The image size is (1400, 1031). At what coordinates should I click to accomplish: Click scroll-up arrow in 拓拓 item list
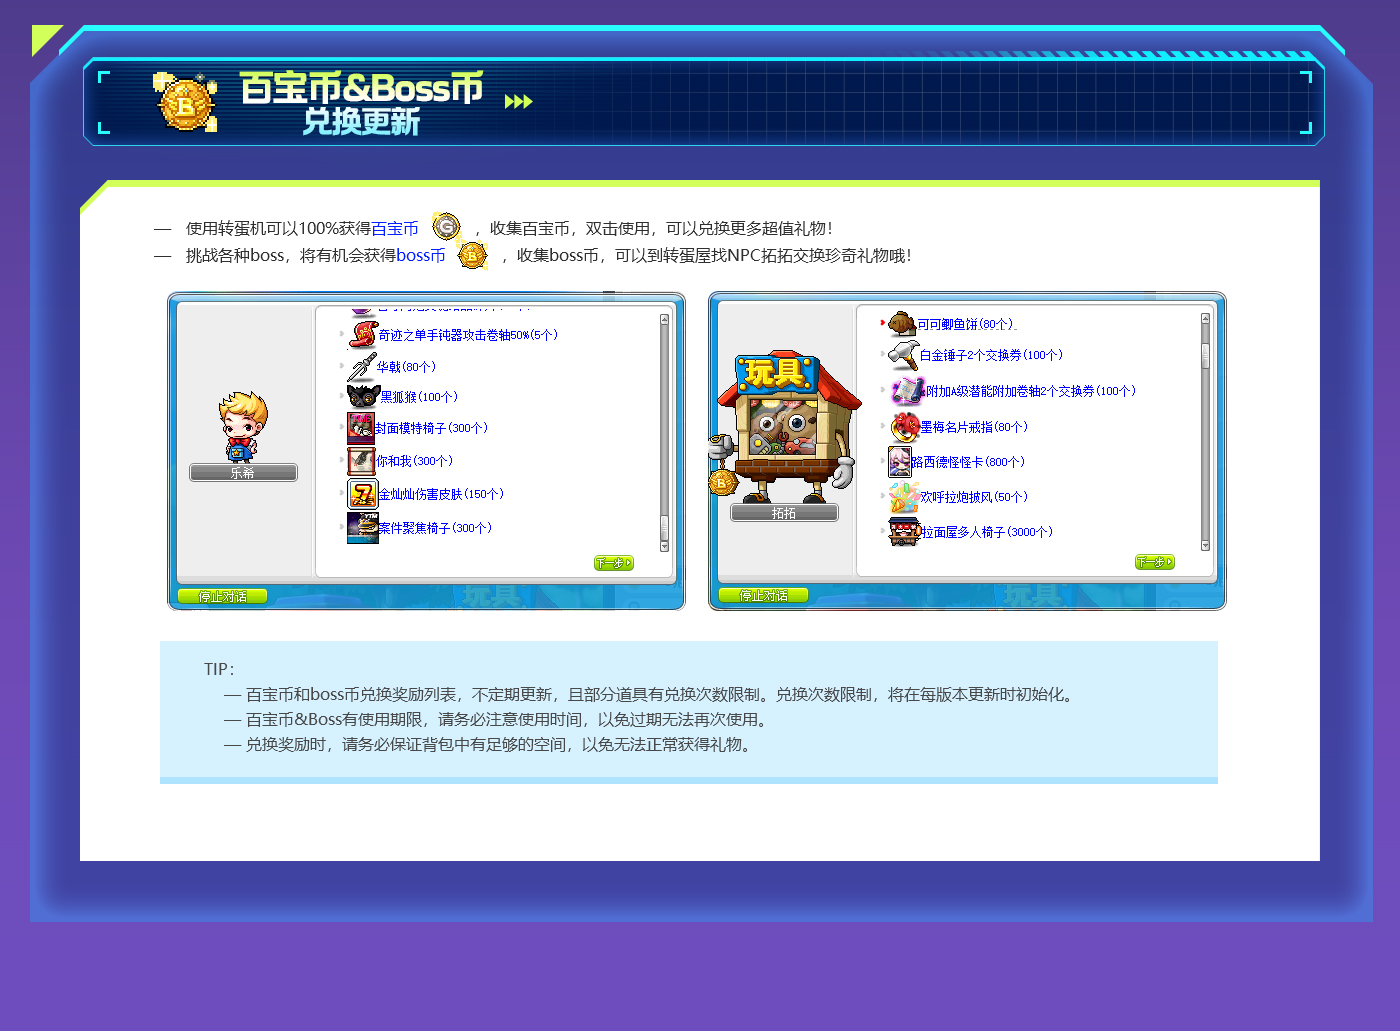[x=1205, y=319]
